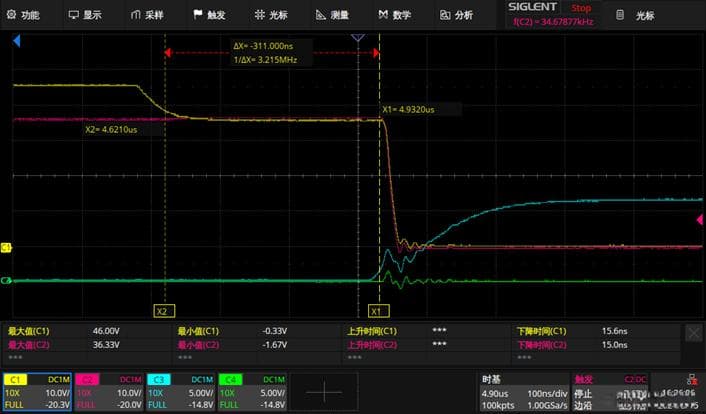Viewport: 706px width, 414px height.
Task: Select the X1 cursor label at grid bottom
Action: click(x=379, y=311)
